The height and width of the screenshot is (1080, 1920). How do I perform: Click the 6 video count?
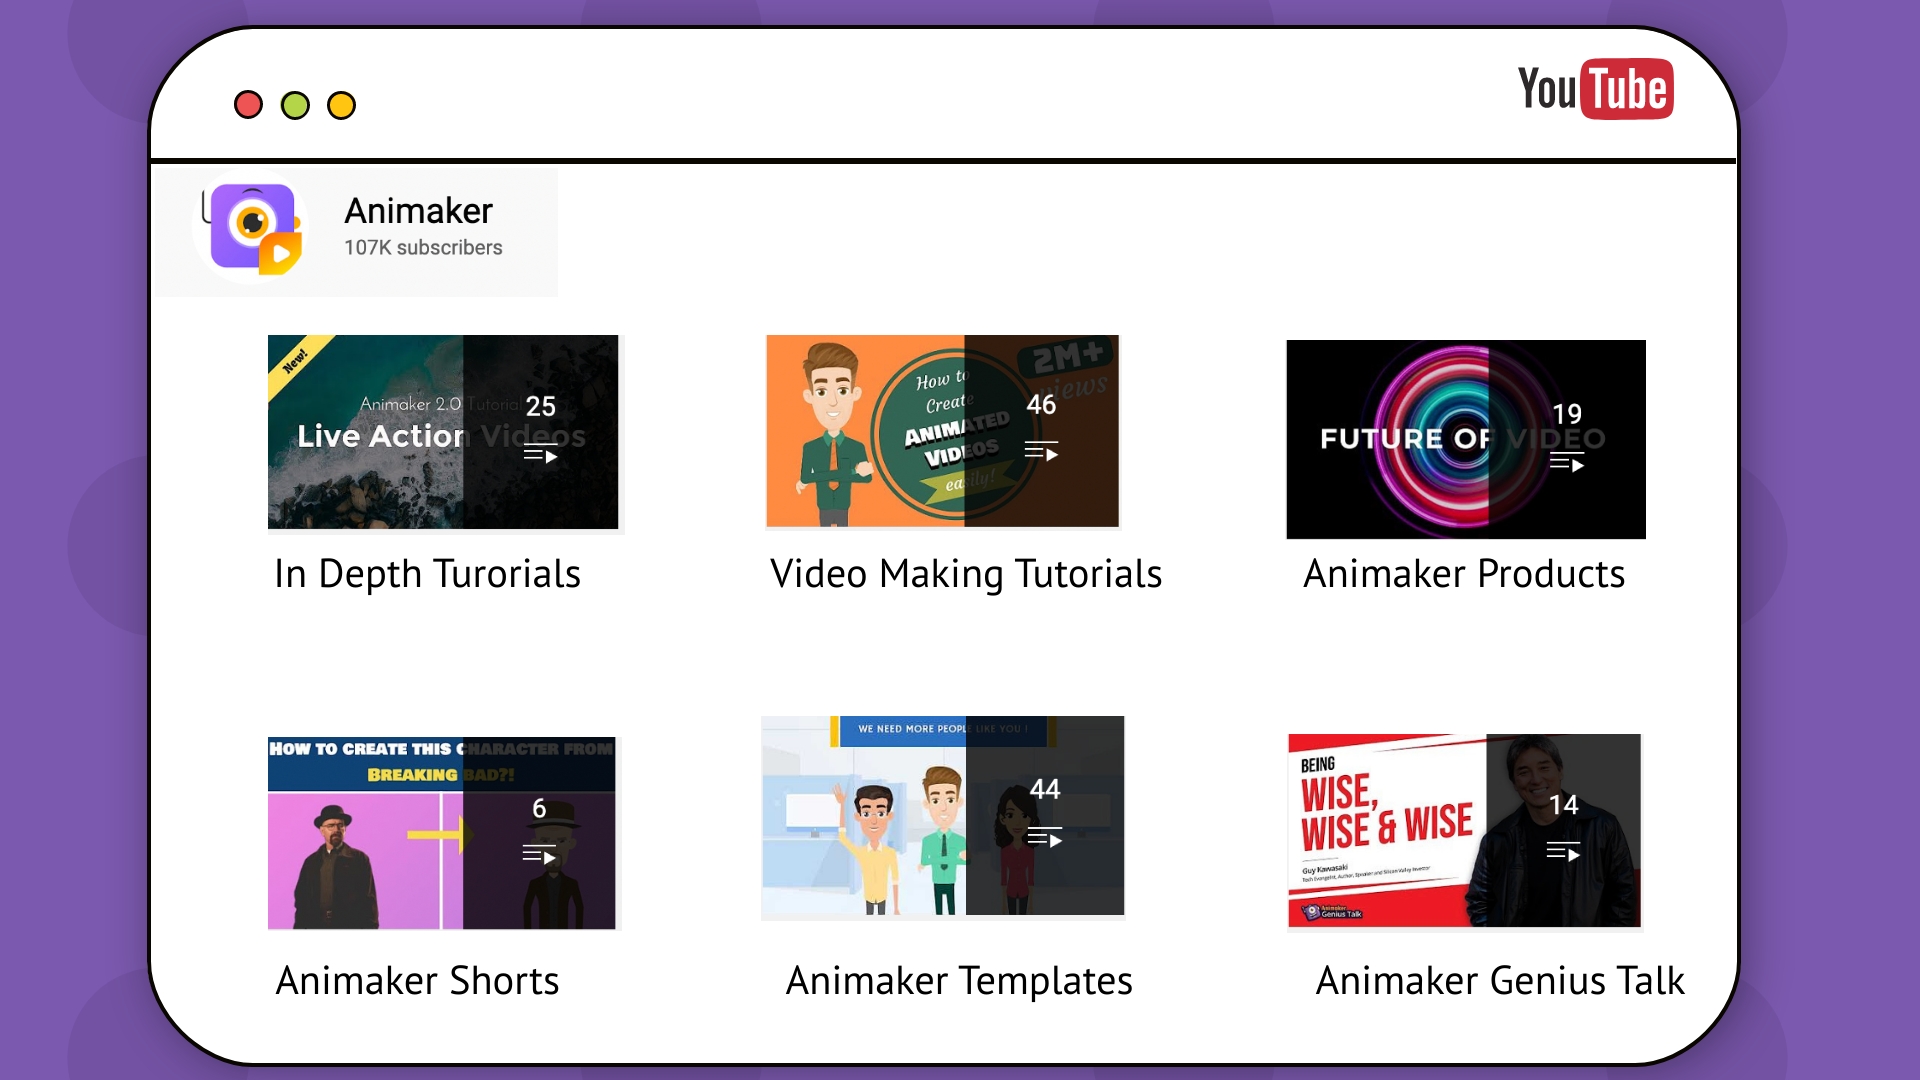tap(539, 808)
